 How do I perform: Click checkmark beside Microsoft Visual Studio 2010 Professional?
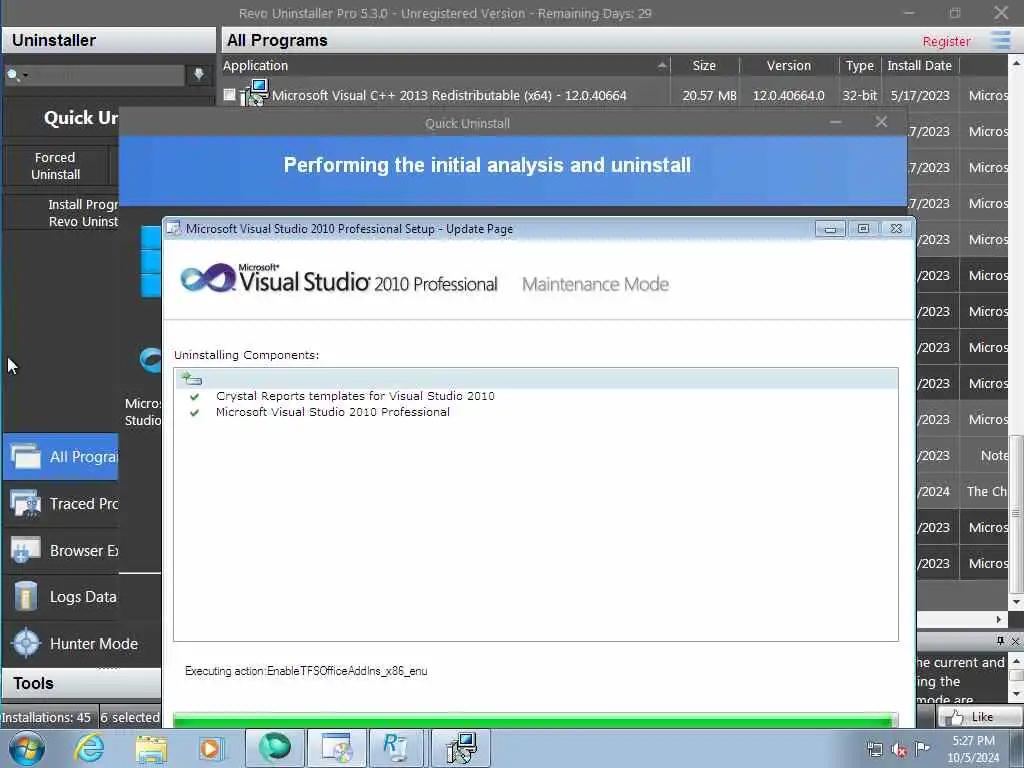point(194,413)
